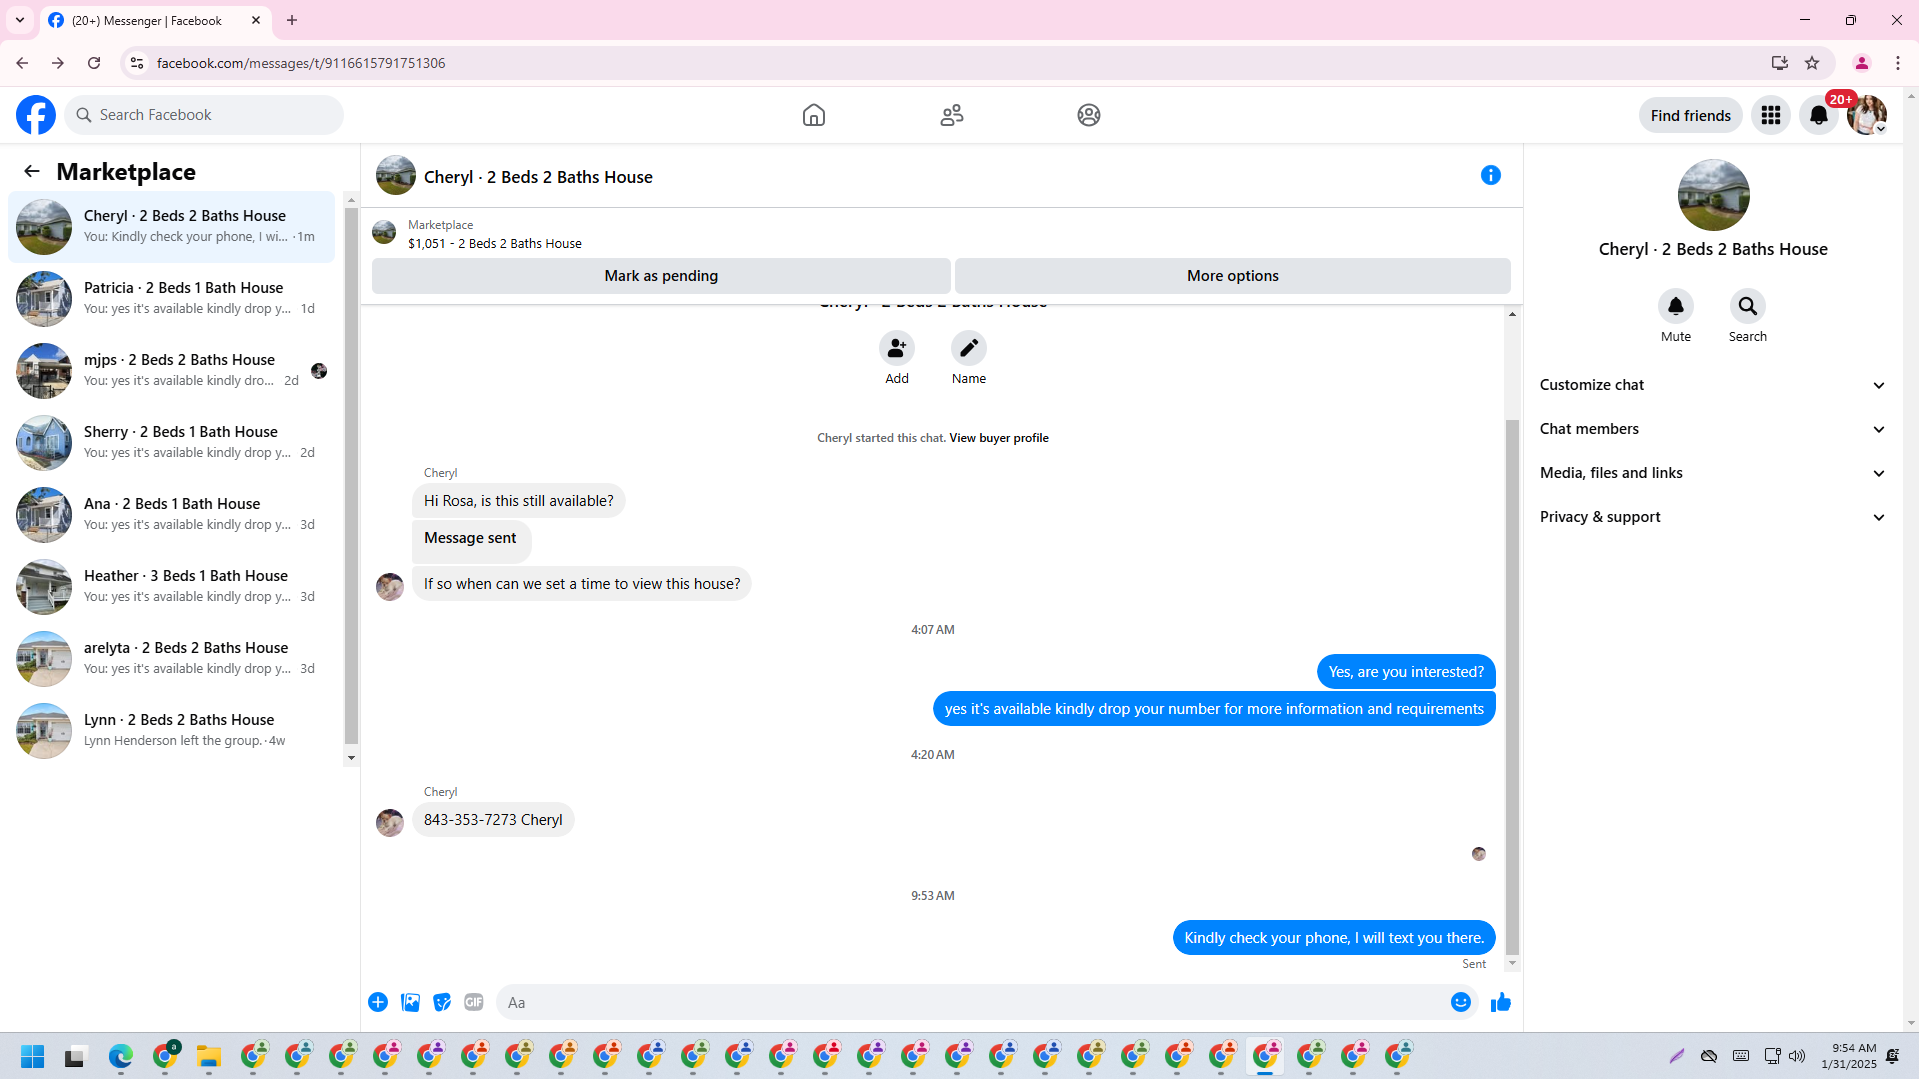This screenshot has width=1919, height=1079.
Task: Open the Chrome tab search dropdown
Action: click(x=20, y=20)
